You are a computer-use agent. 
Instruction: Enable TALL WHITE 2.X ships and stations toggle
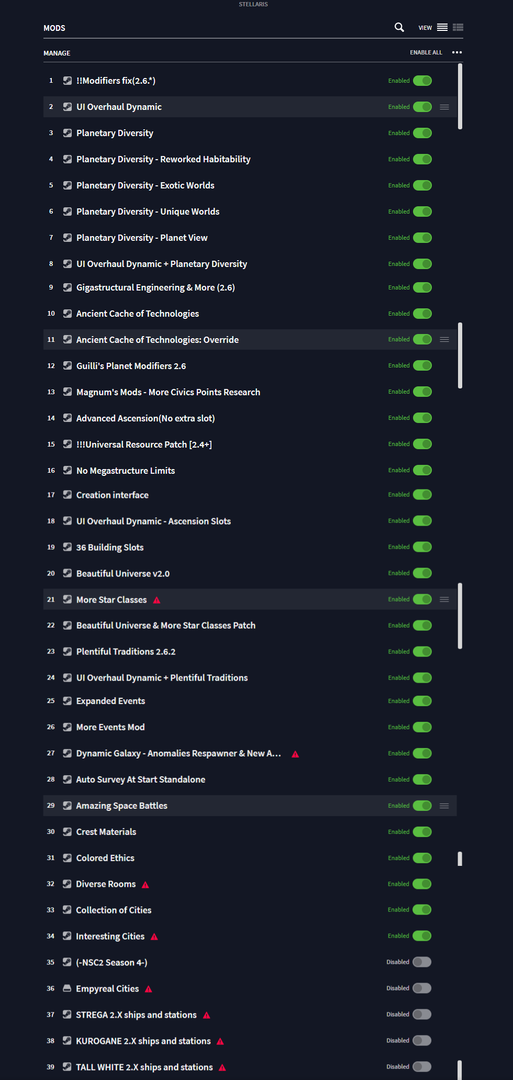pyautogui.click(x=422, y=1067)
